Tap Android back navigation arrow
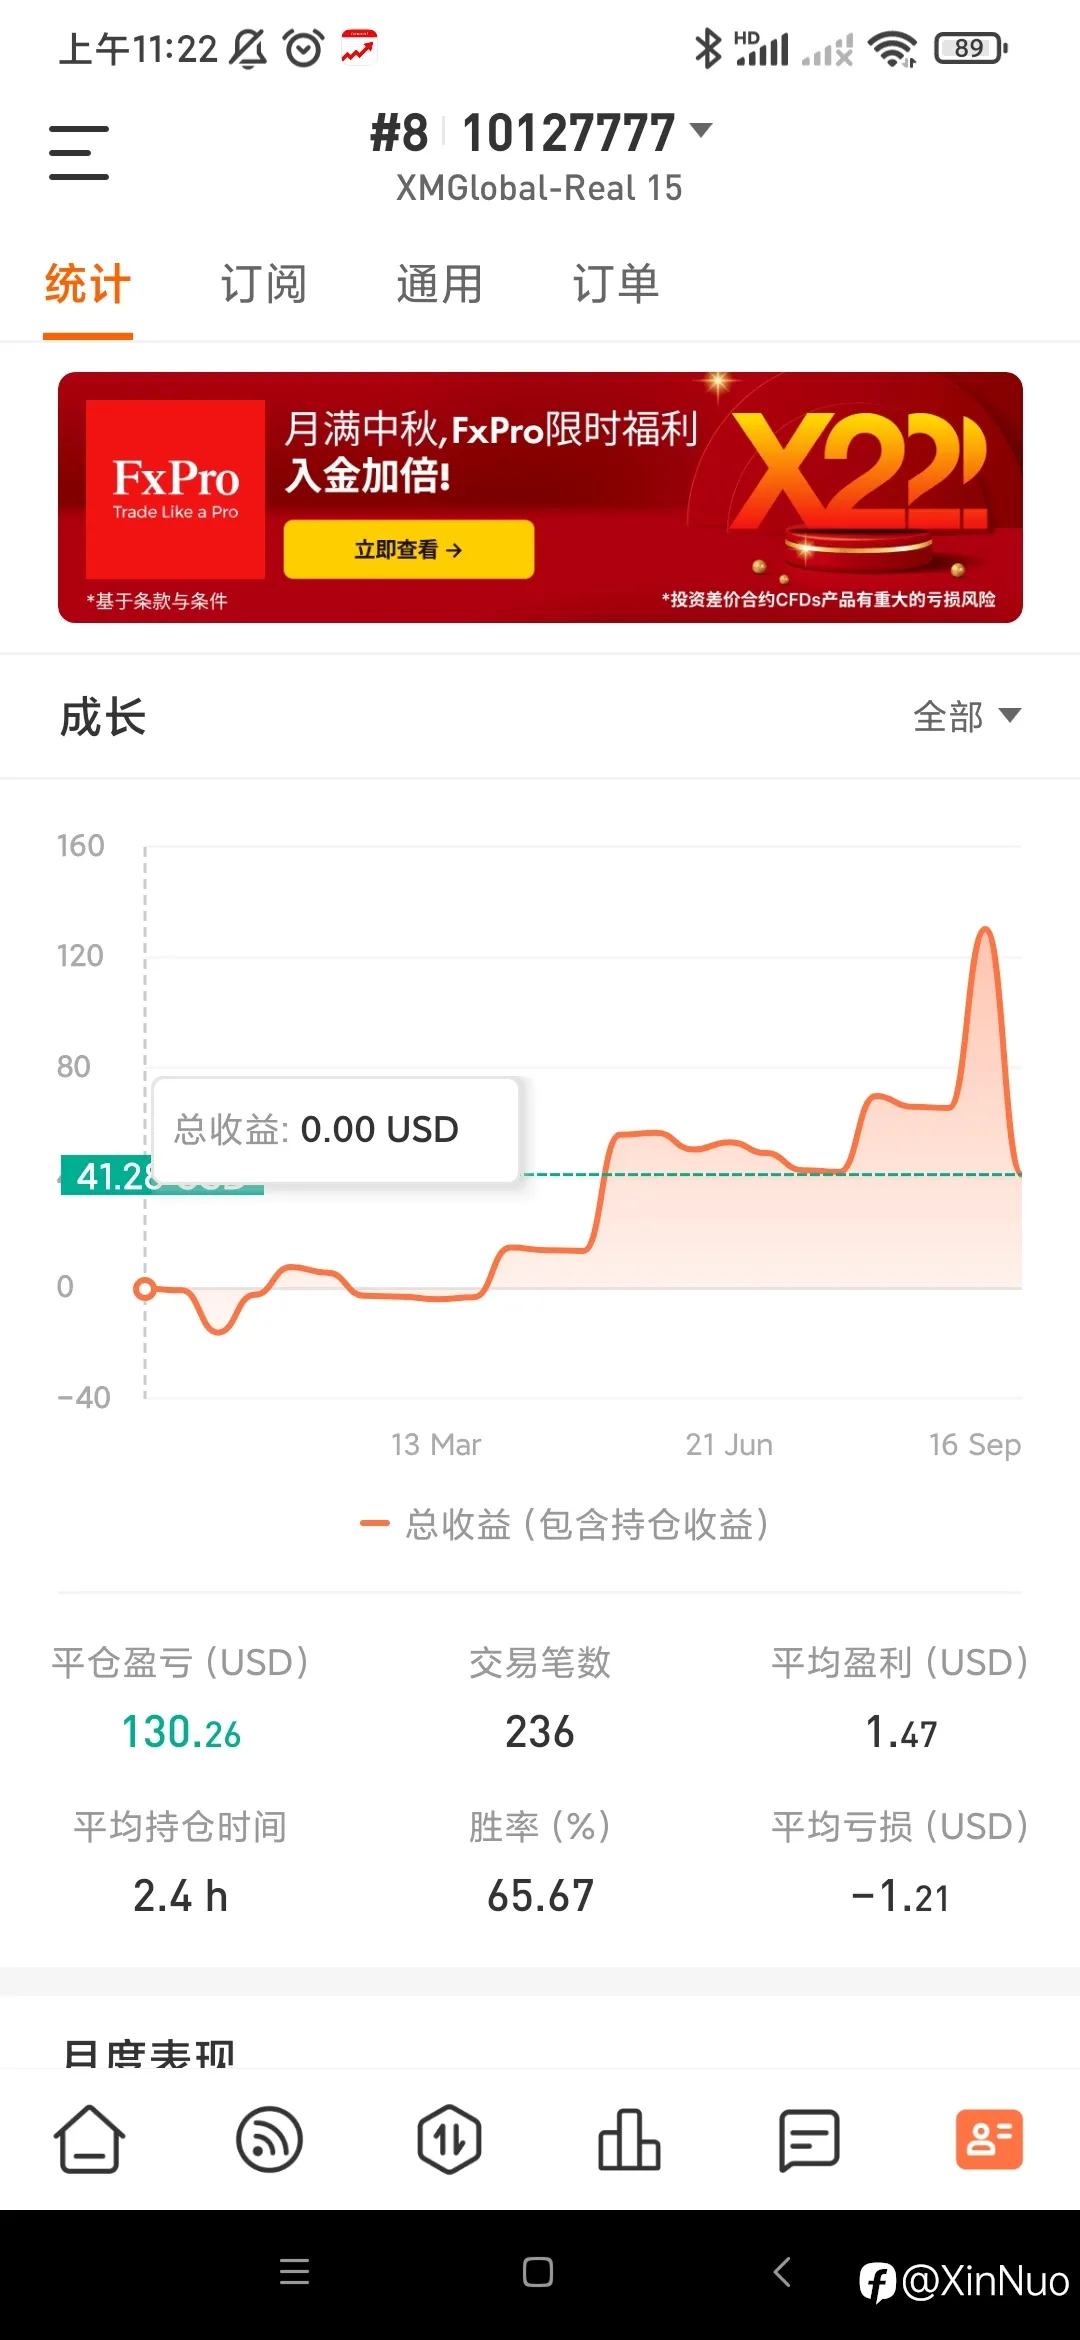 (x=782, y=2272)
